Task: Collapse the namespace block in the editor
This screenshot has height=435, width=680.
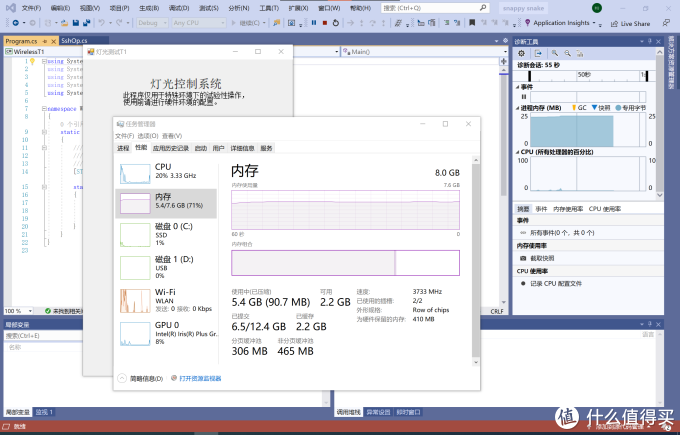Action: click(44, 108)
